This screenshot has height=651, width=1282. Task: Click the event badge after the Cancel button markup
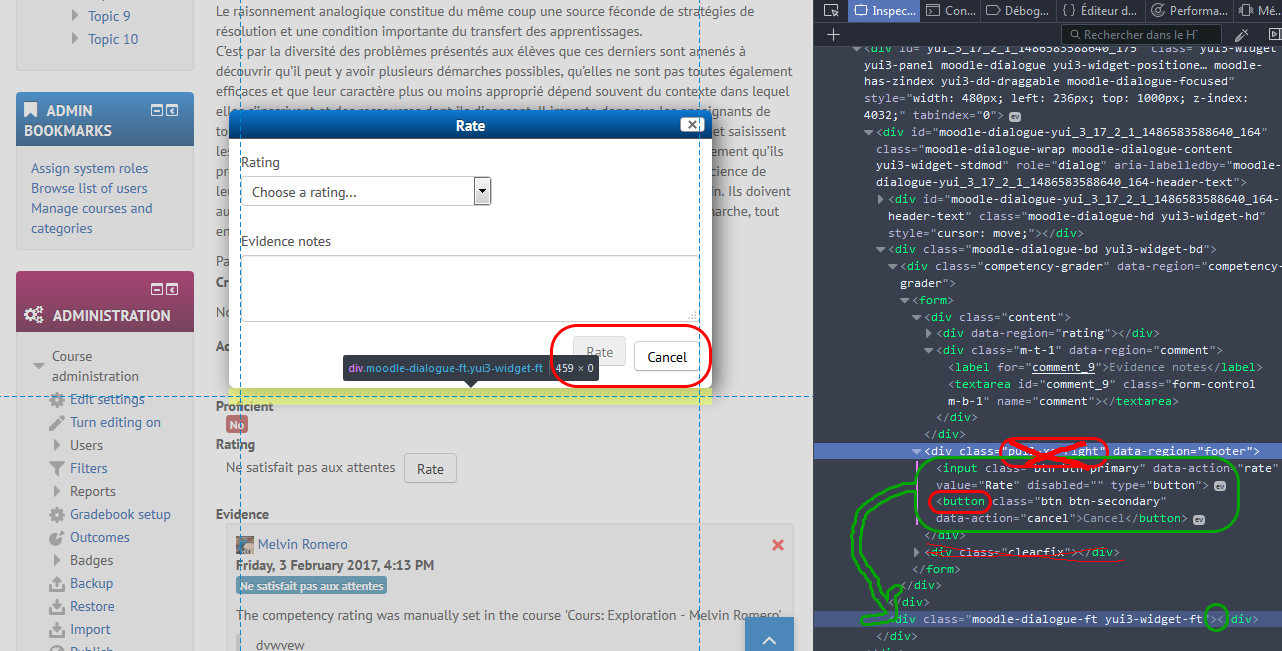[x=1199, y=519]
